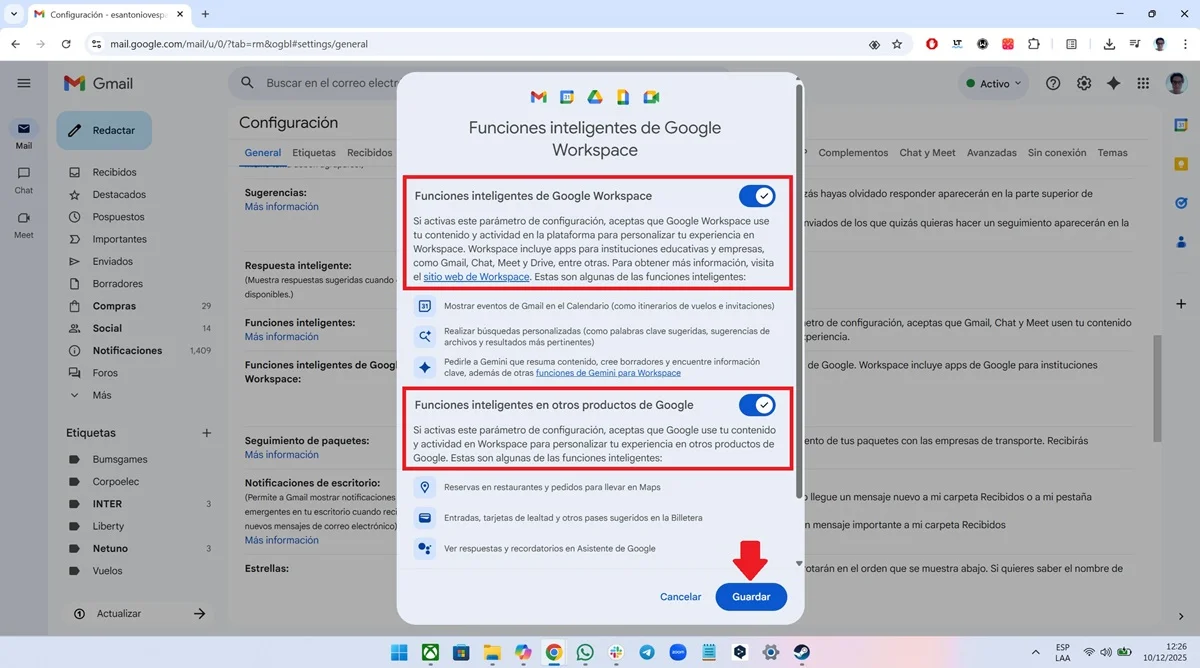The height and width of the screenshot is (668, 1200).
Task: Open Más información under Seguimiento de paquetes
Action: [x=281, y=455]
